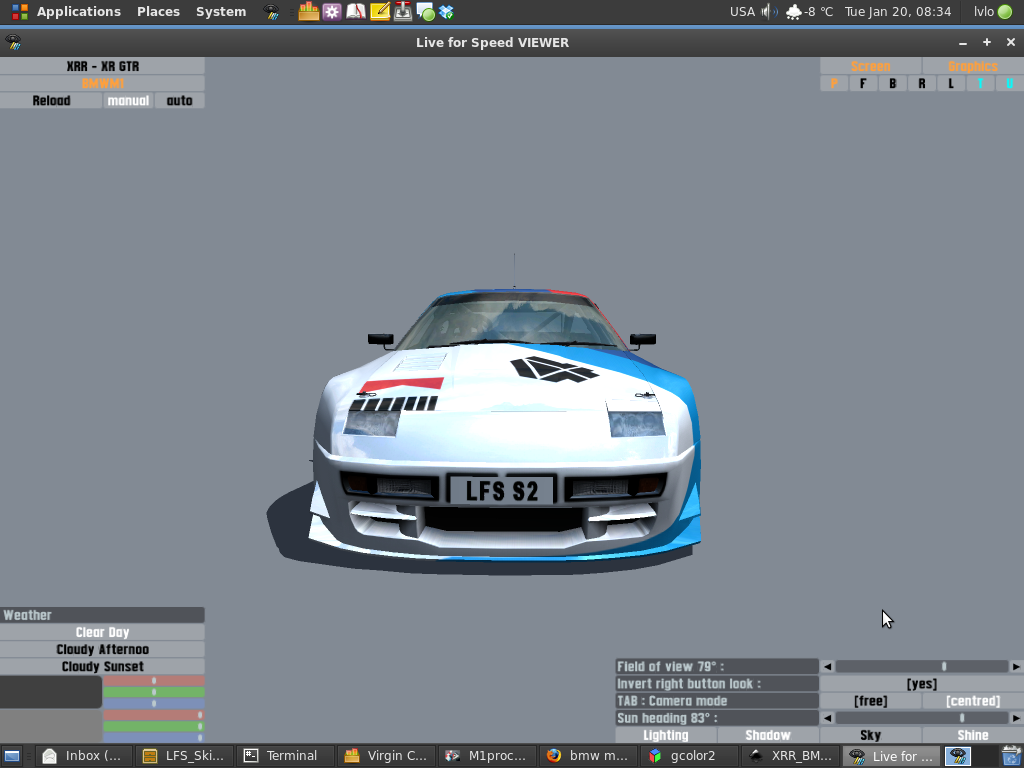Image resolution: width=1024 pixels, height=768 pixels.
Task: Click left arrow of Sun heading slider
Action: point(827,718)
